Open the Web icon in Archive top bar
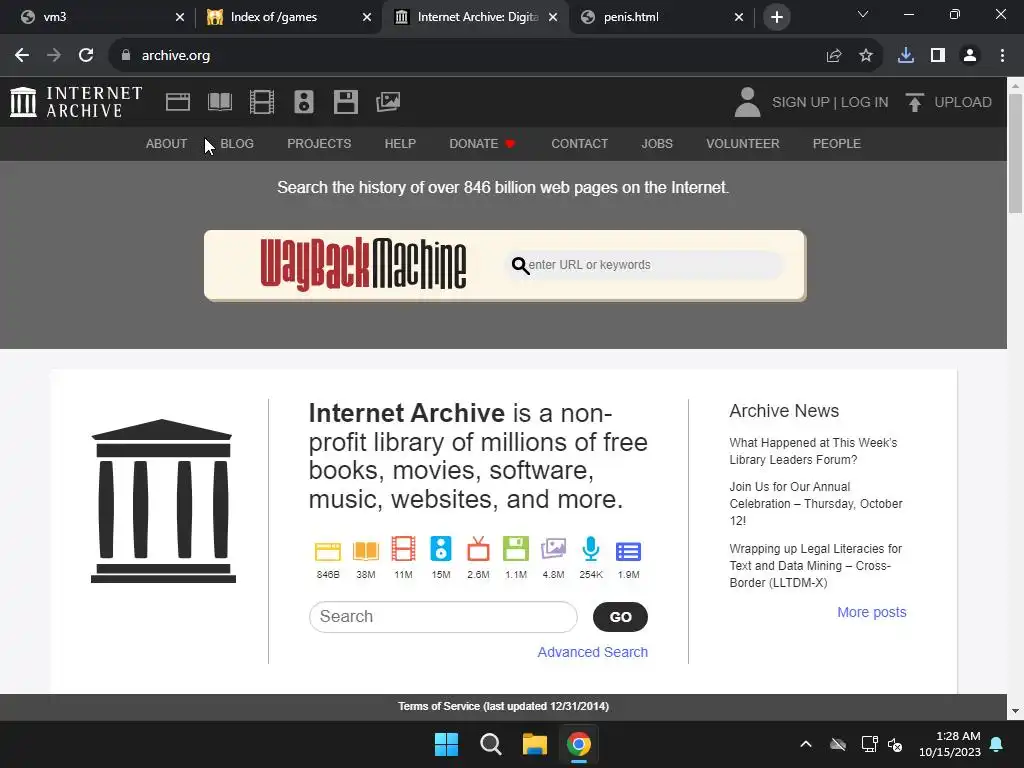Image resolution: width=1024 pixels, height=768 pixels. coord(178,102)
